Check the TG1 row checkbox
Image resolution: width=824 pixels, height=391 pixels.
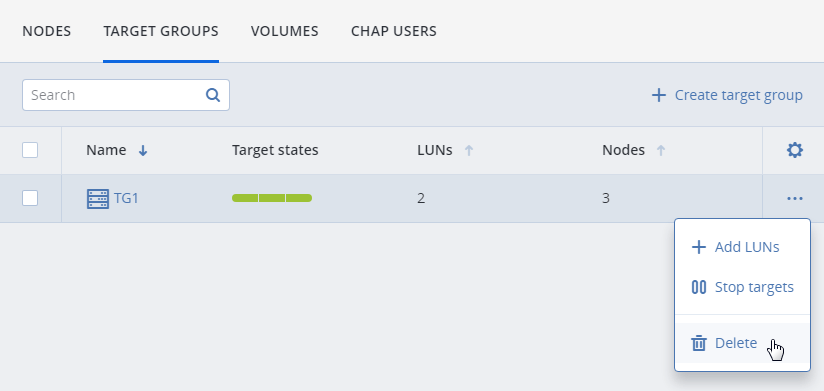click(x=30, y=198)
